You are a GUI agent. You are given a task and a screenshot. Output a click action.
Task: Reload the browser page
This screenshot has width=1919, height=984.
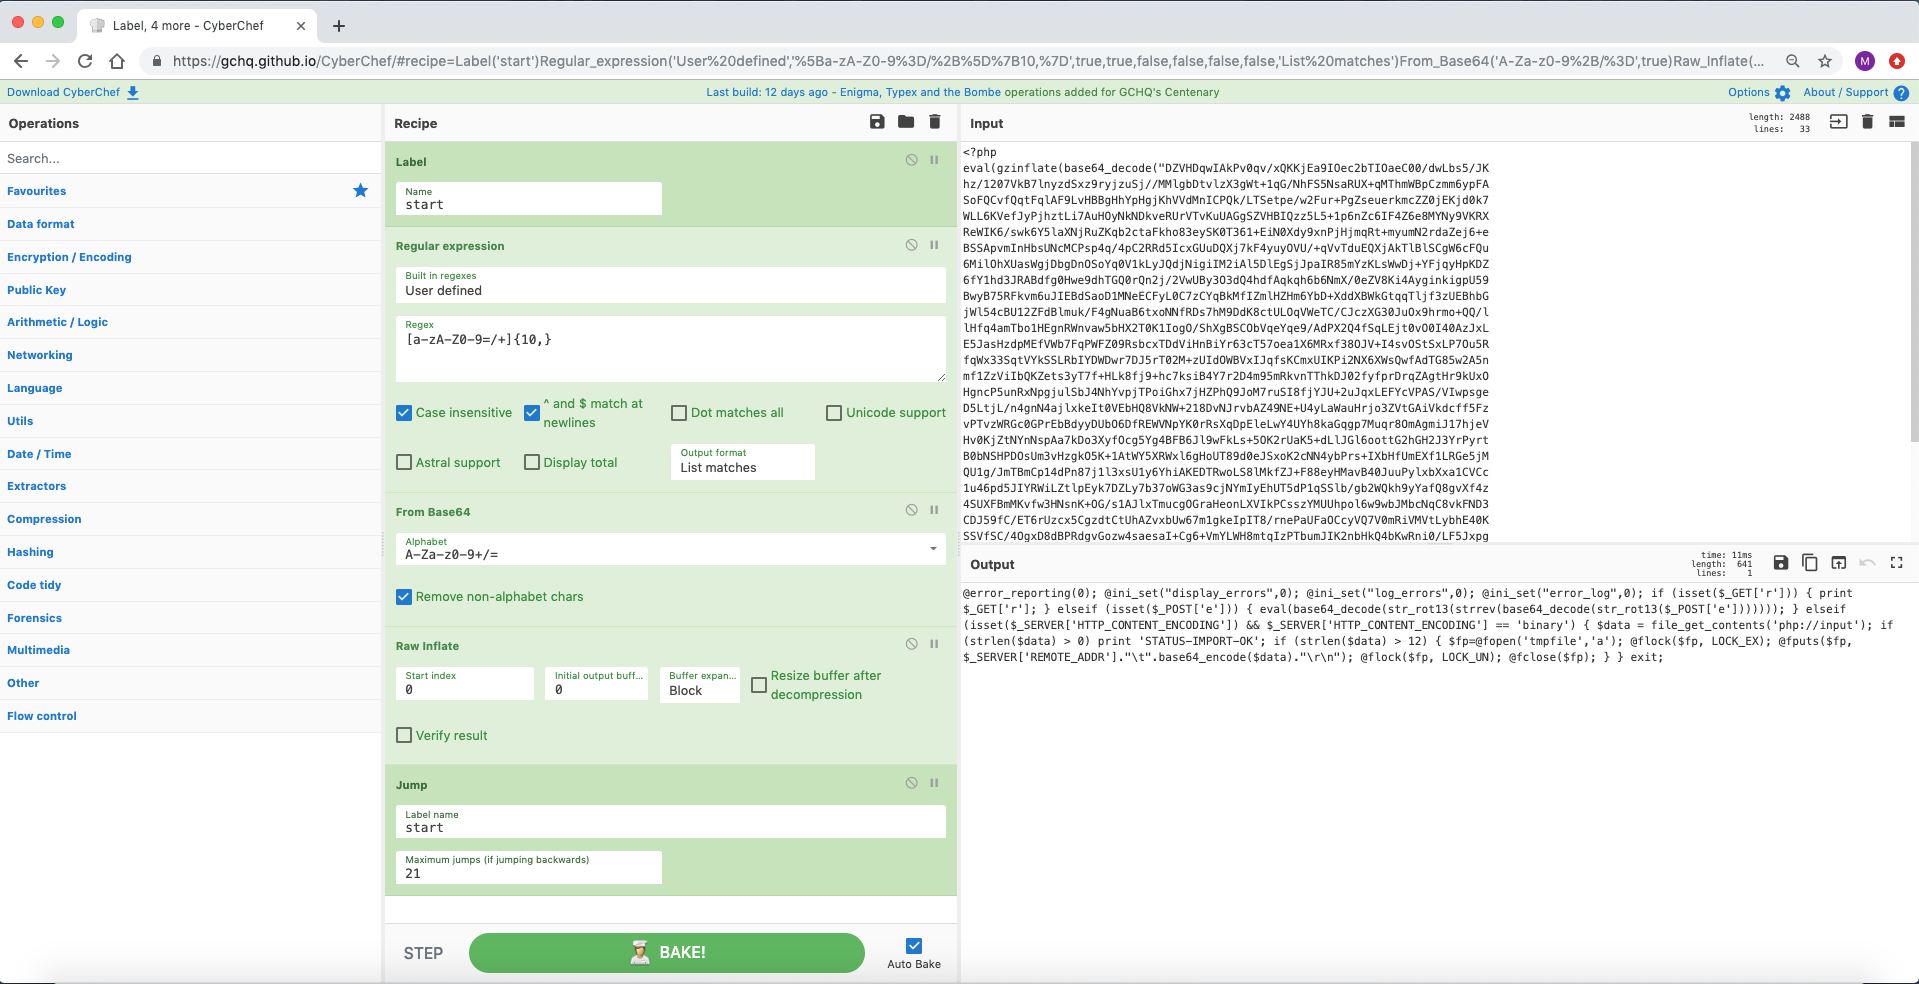click(x=85, y=61)
